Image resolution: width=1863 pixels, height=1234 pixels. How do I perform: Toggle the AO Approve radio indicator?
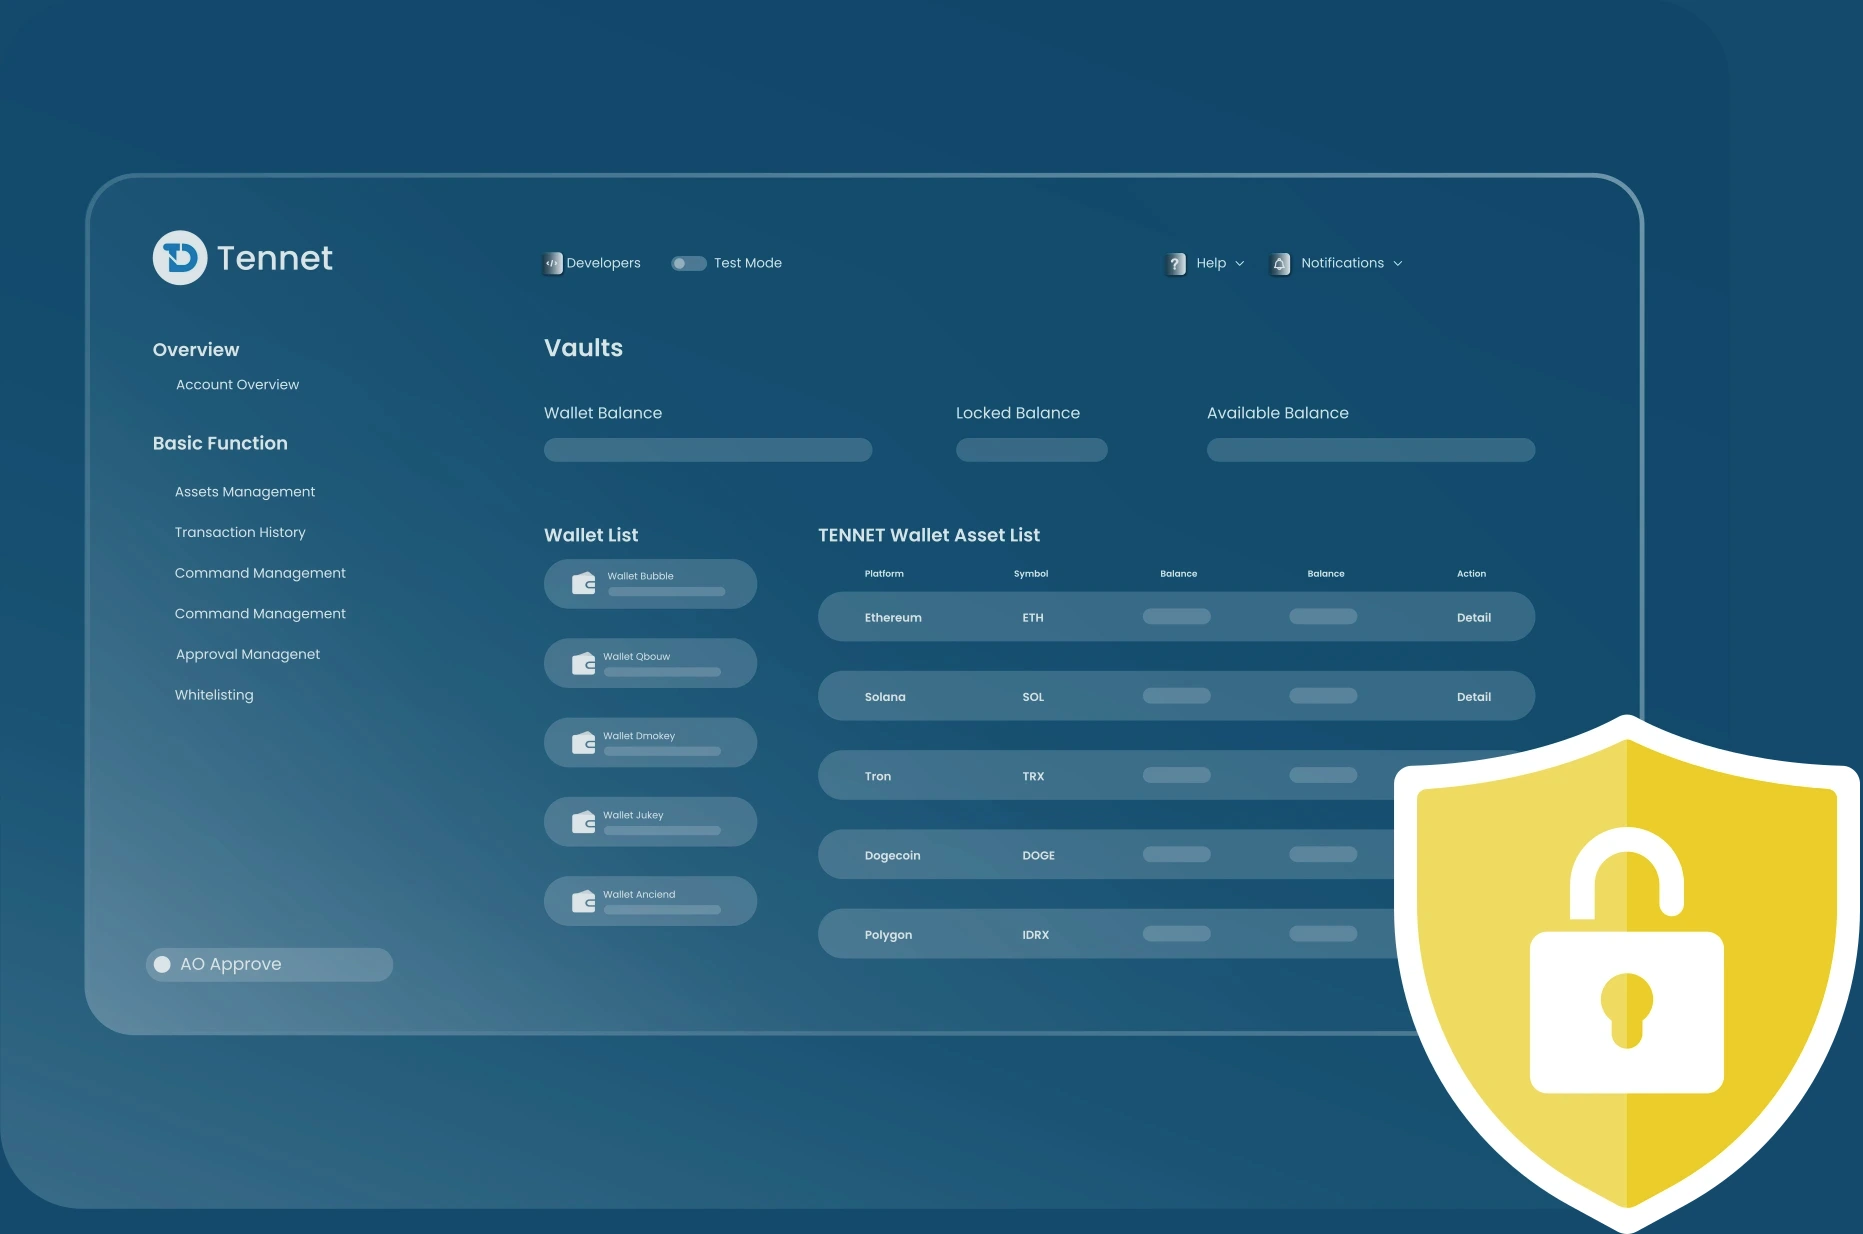pyautogui.click(x=162, y=964)
